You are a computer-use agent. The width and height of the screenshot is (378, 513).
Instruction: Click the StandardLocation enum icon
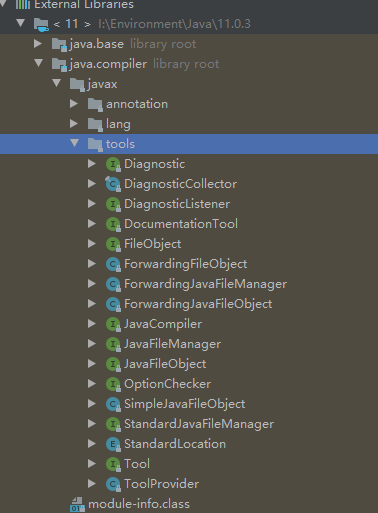113,444
